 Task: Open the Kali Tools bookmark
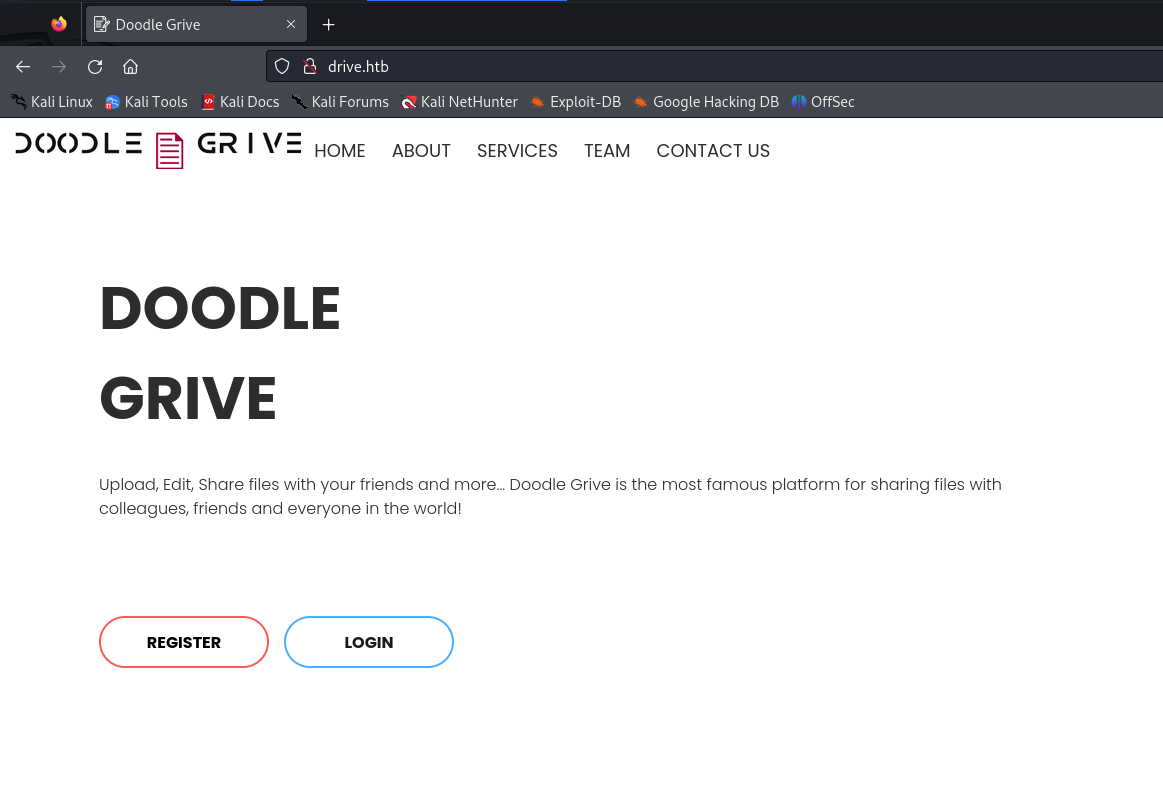(146, 102)
